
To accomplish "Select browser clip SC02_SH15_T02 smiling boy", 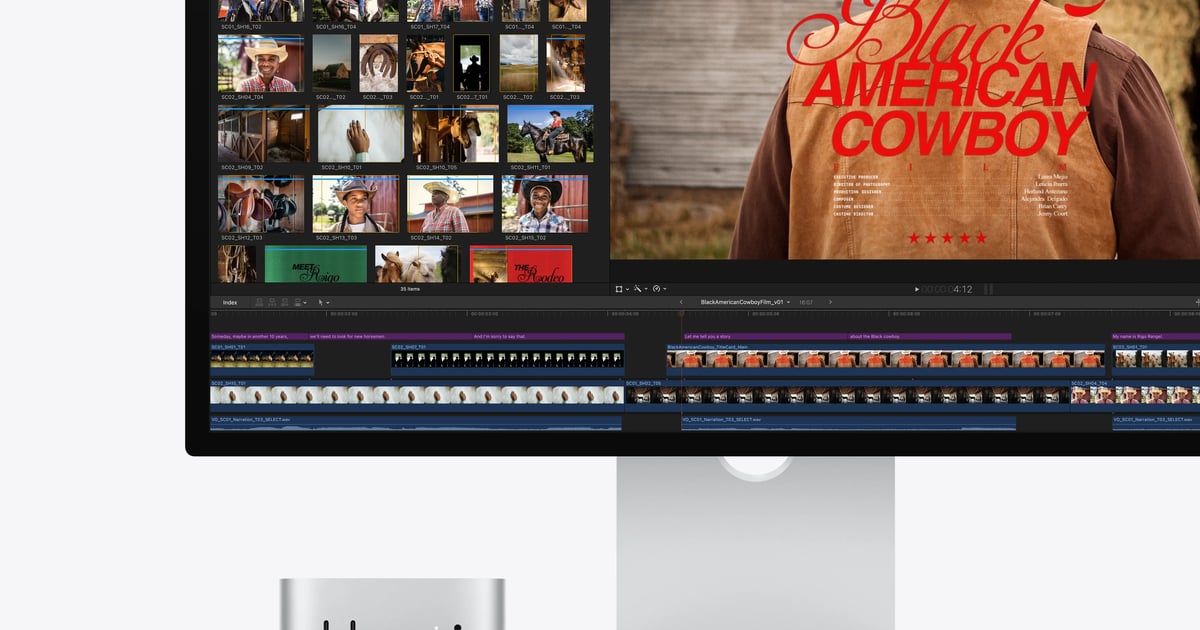I will (545, 204).
